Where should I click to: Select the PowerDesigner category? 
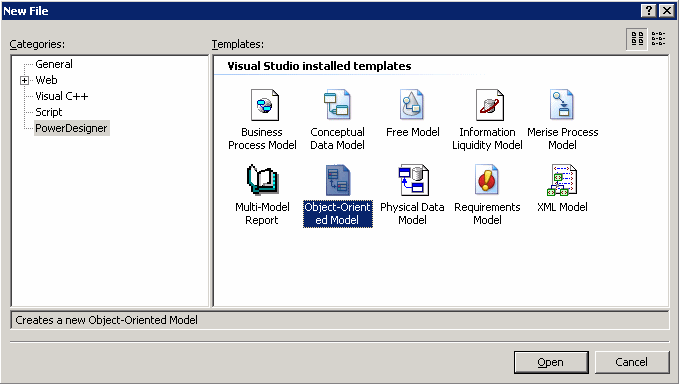click(x=71, y=128)
